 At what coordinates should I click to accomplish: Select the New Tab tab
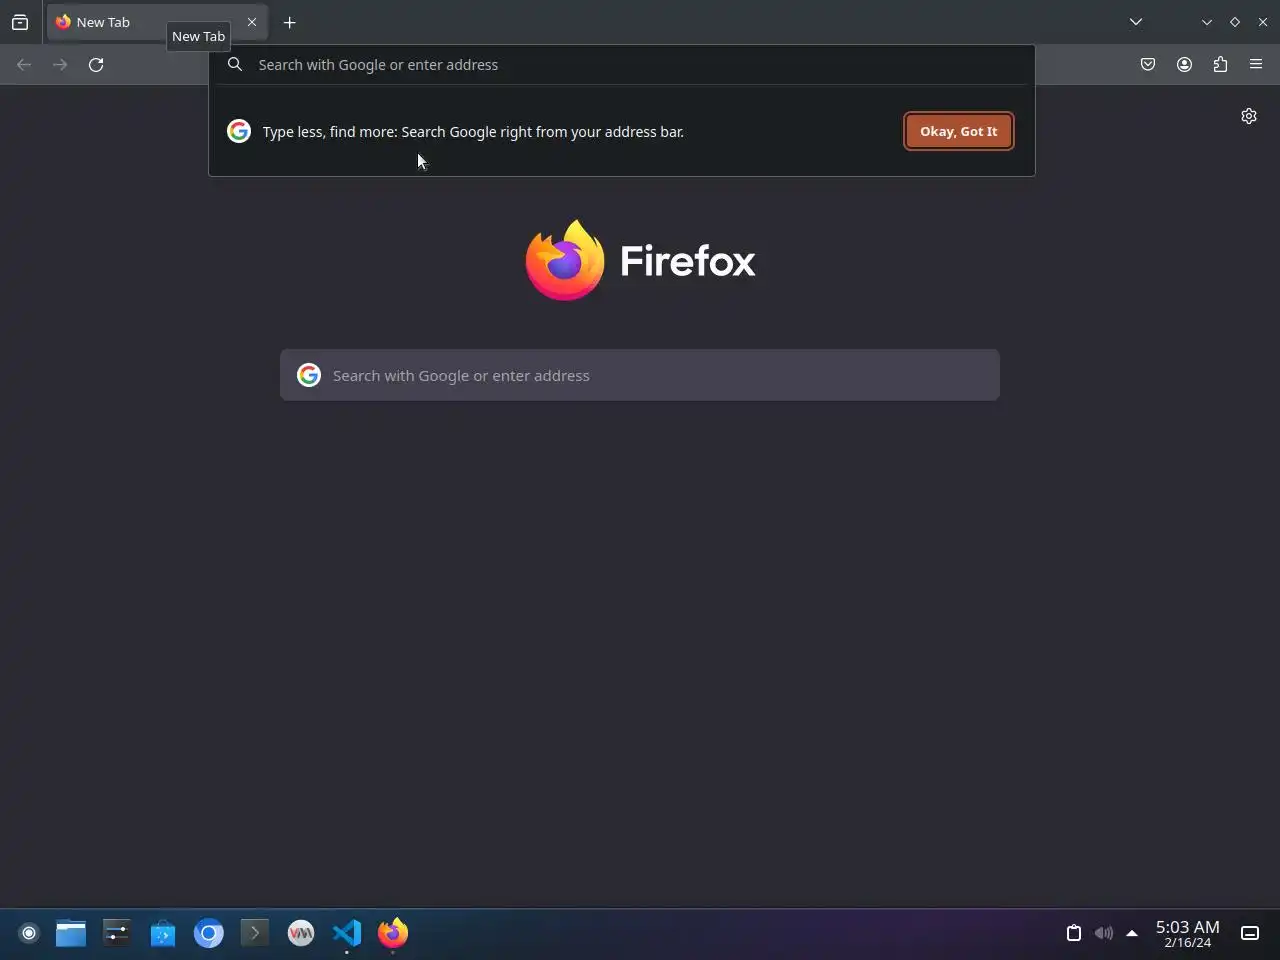click(156, 22)
